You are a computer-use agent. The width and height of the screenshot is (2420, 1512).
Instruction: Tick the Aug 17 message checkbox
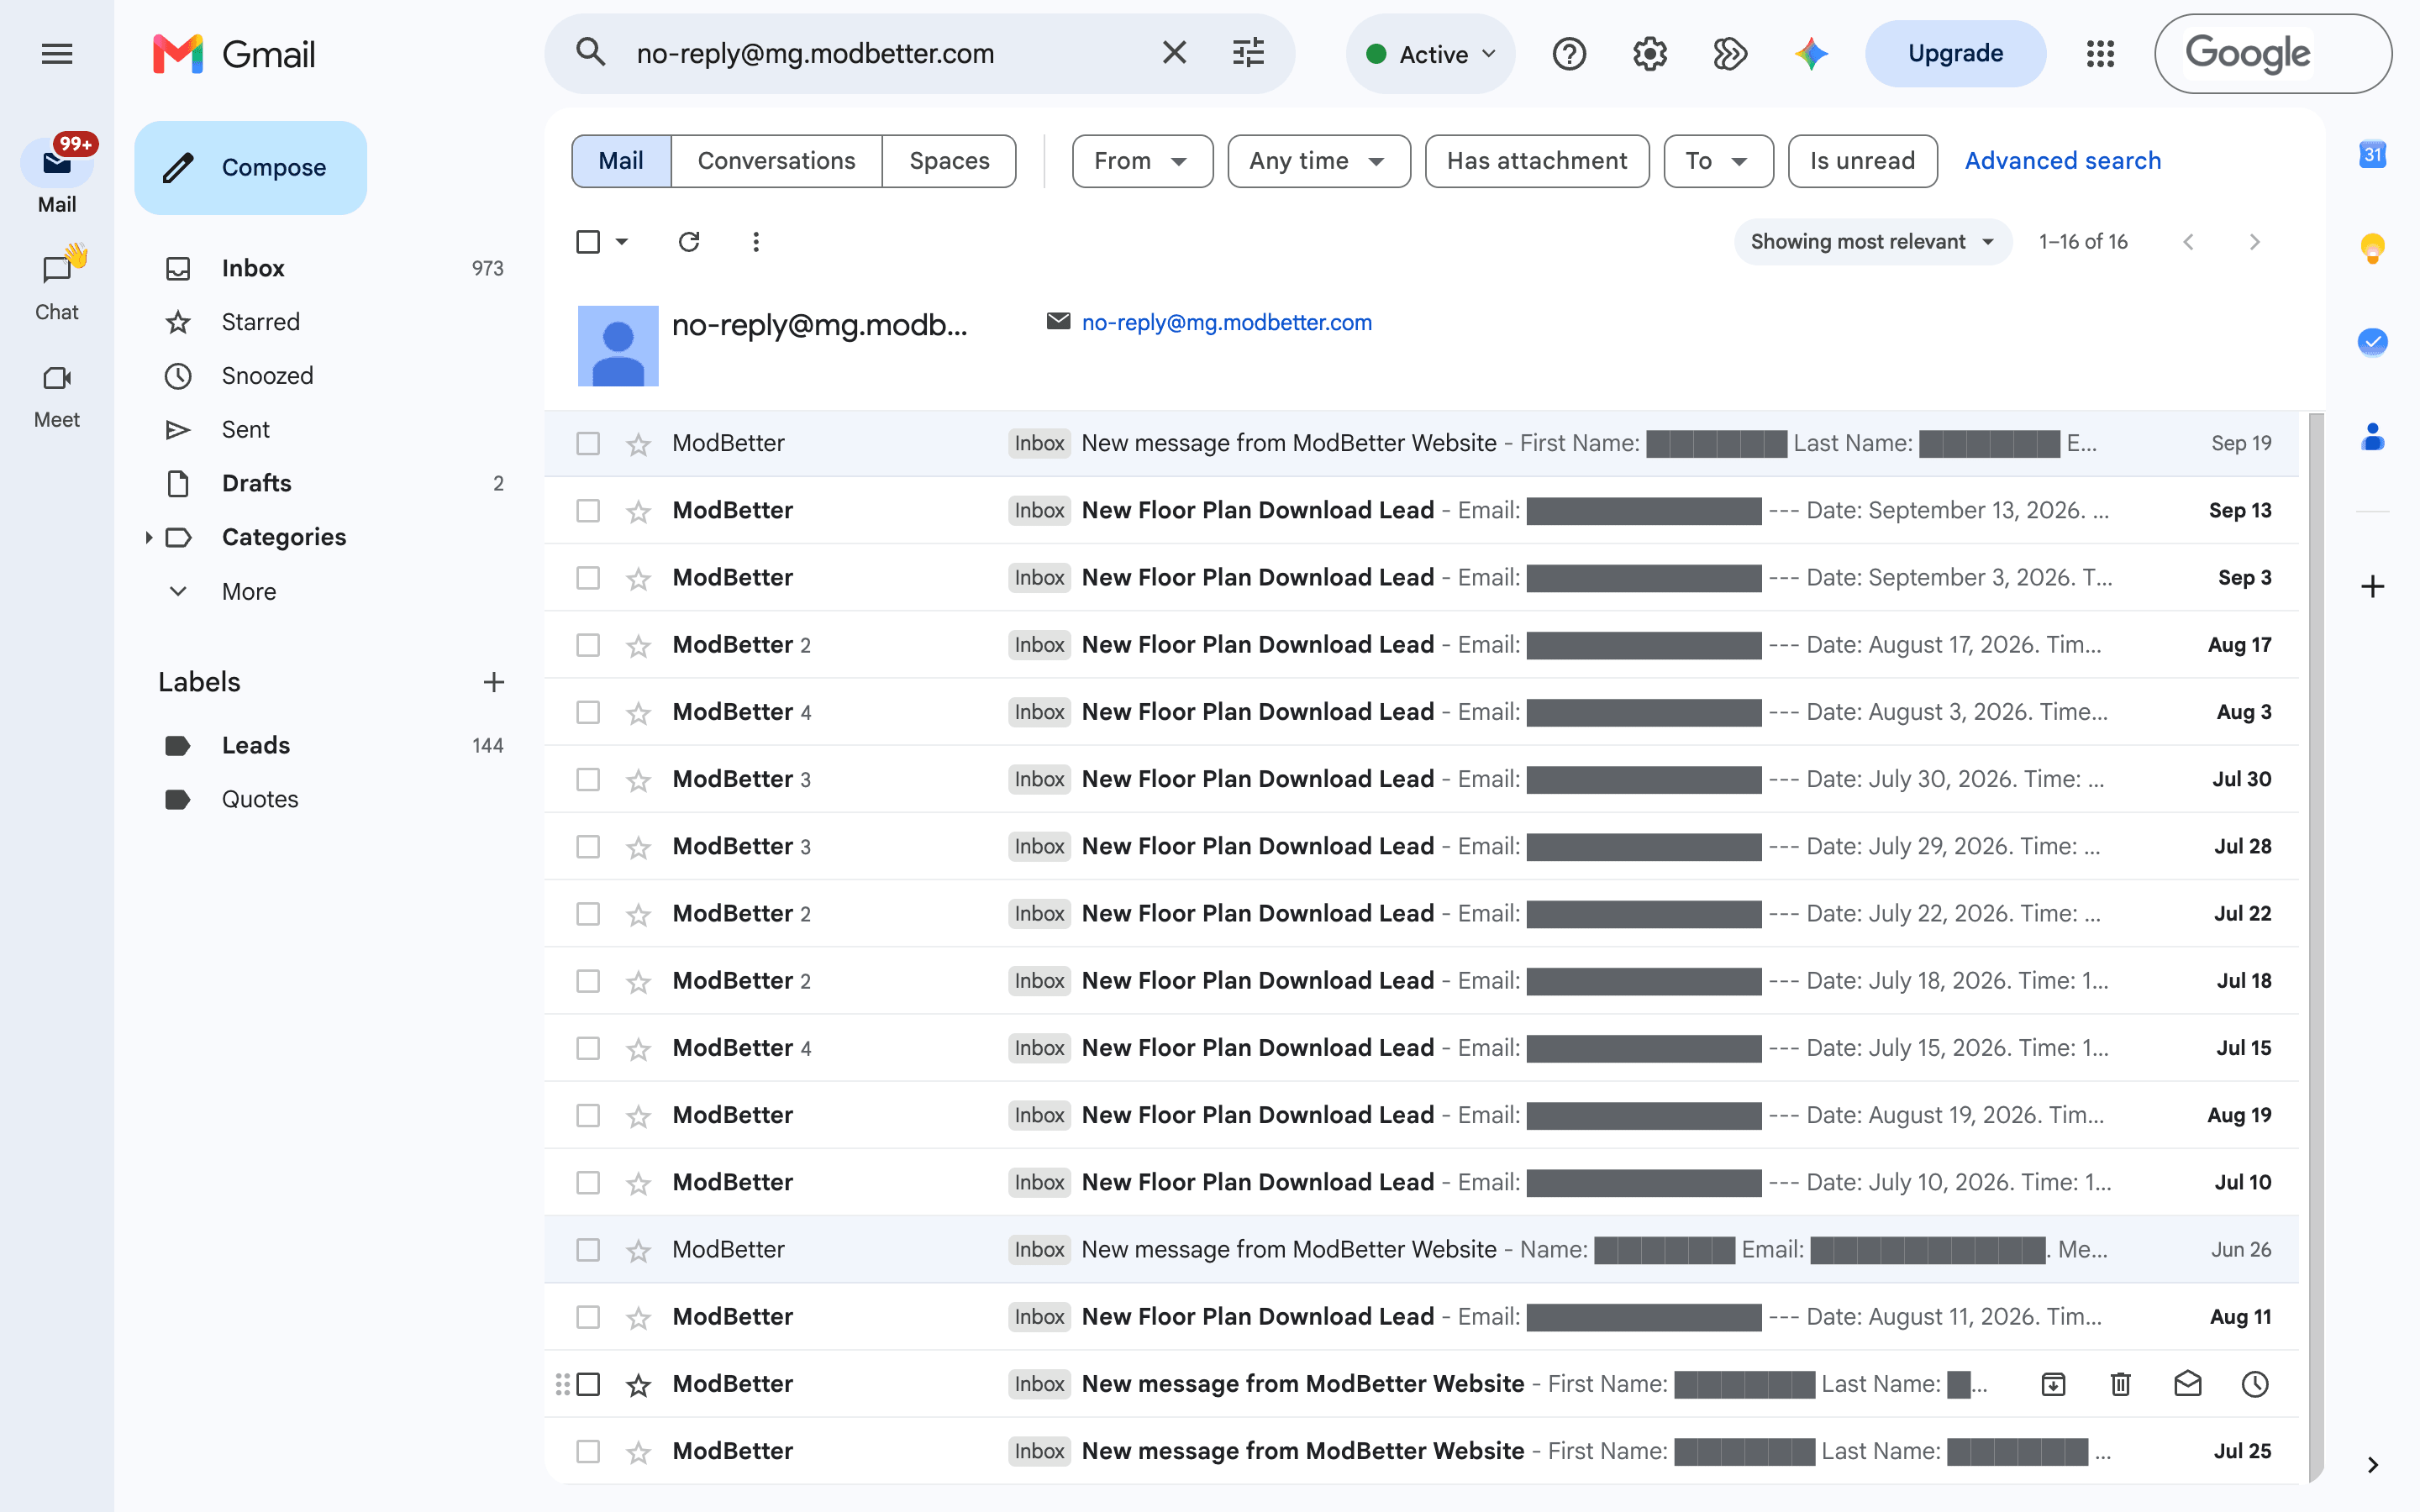point(588,645)
